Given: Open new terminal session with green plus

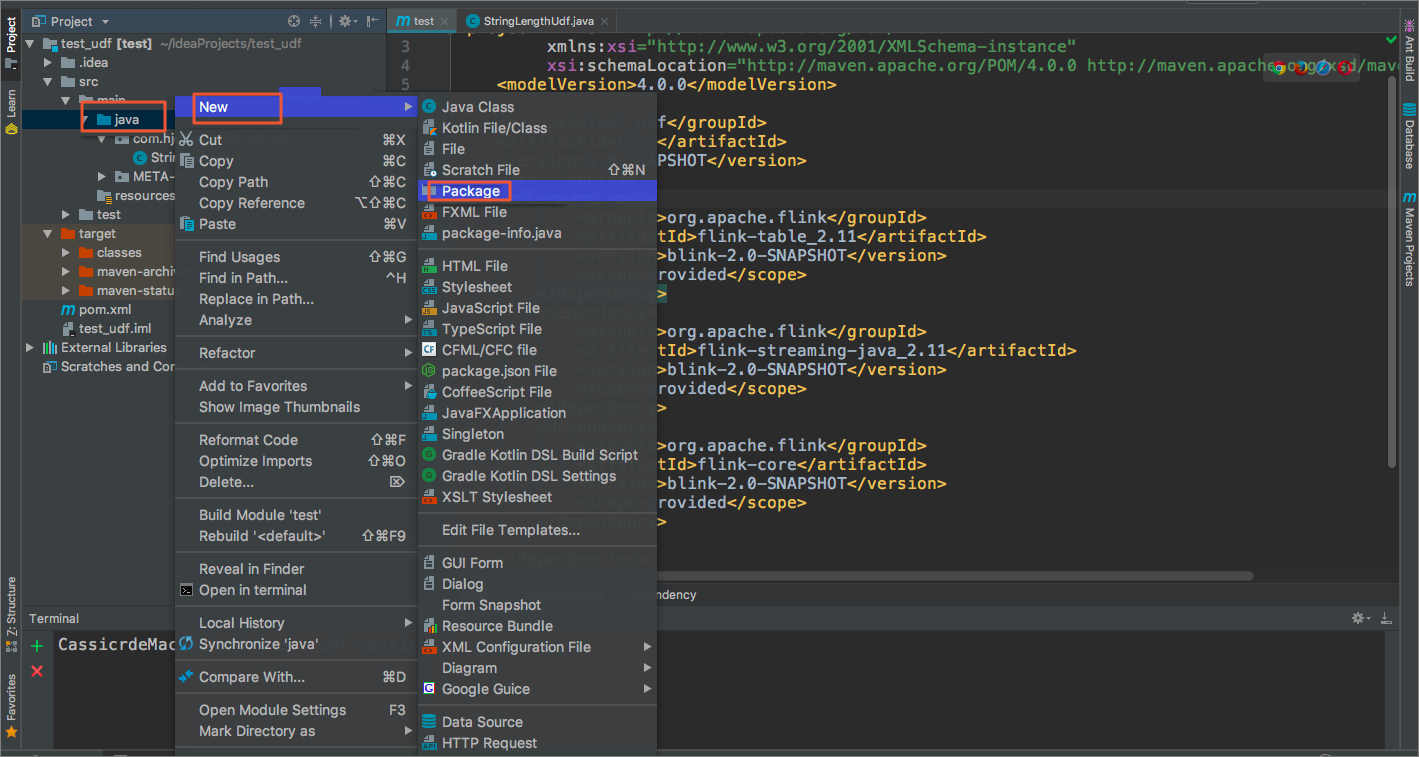Looking at the screenshot, I should 37,646.
